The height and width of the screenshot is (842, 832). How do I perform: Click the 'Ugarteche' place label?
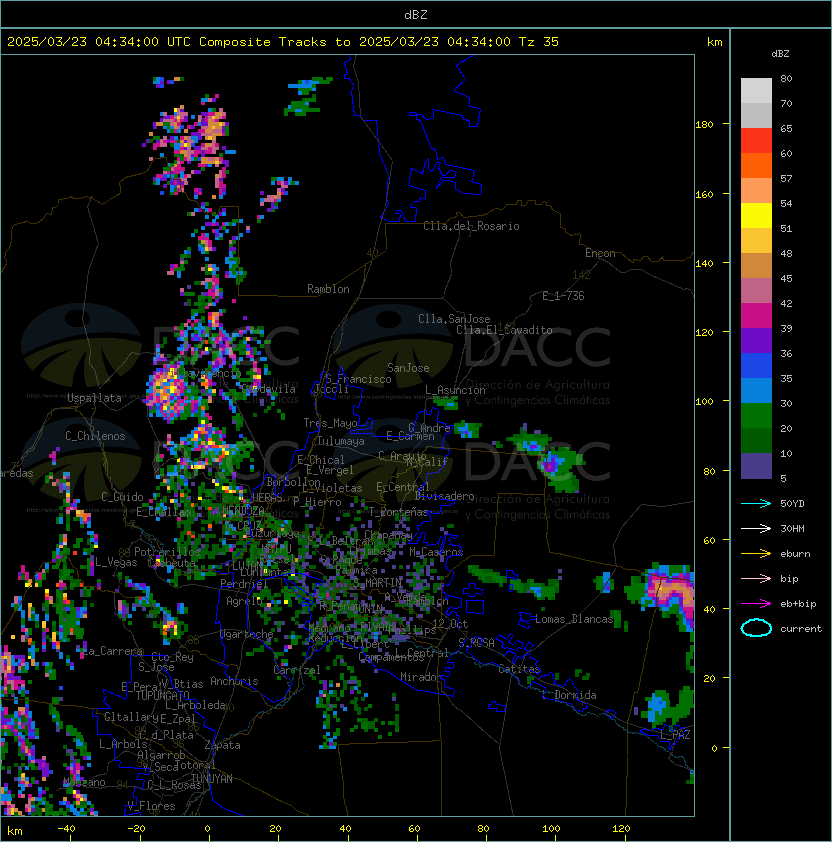pos(246,634)
